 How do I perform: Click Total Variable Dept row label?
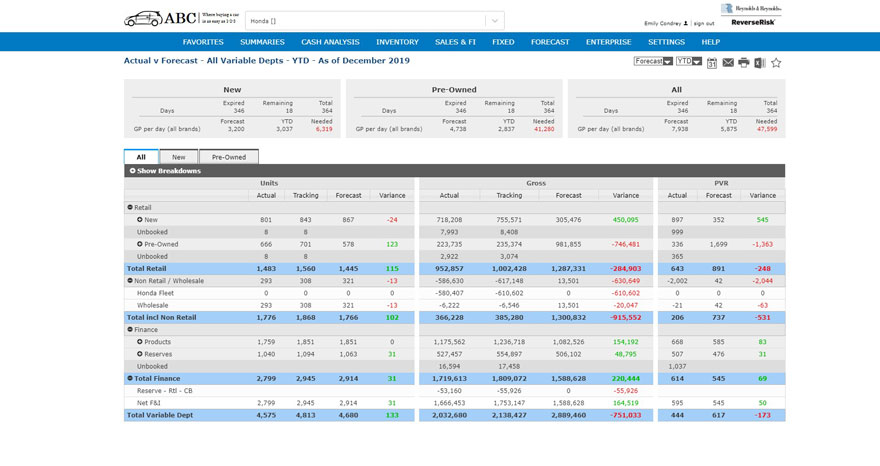(x=160, y=415)
